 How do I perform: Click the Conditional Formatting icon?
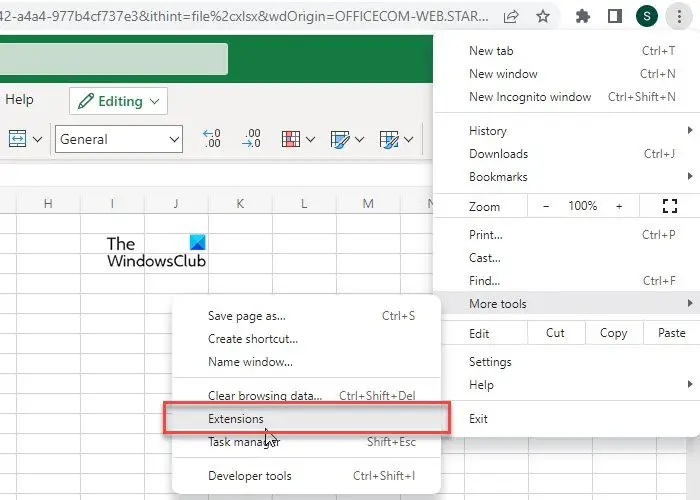coord(291,139)
